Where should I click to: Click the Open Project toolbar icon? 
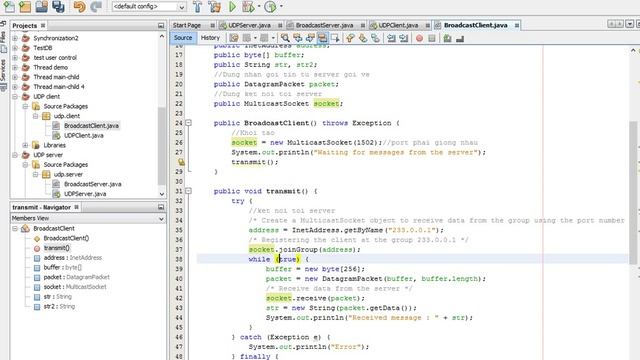[41, 7]
